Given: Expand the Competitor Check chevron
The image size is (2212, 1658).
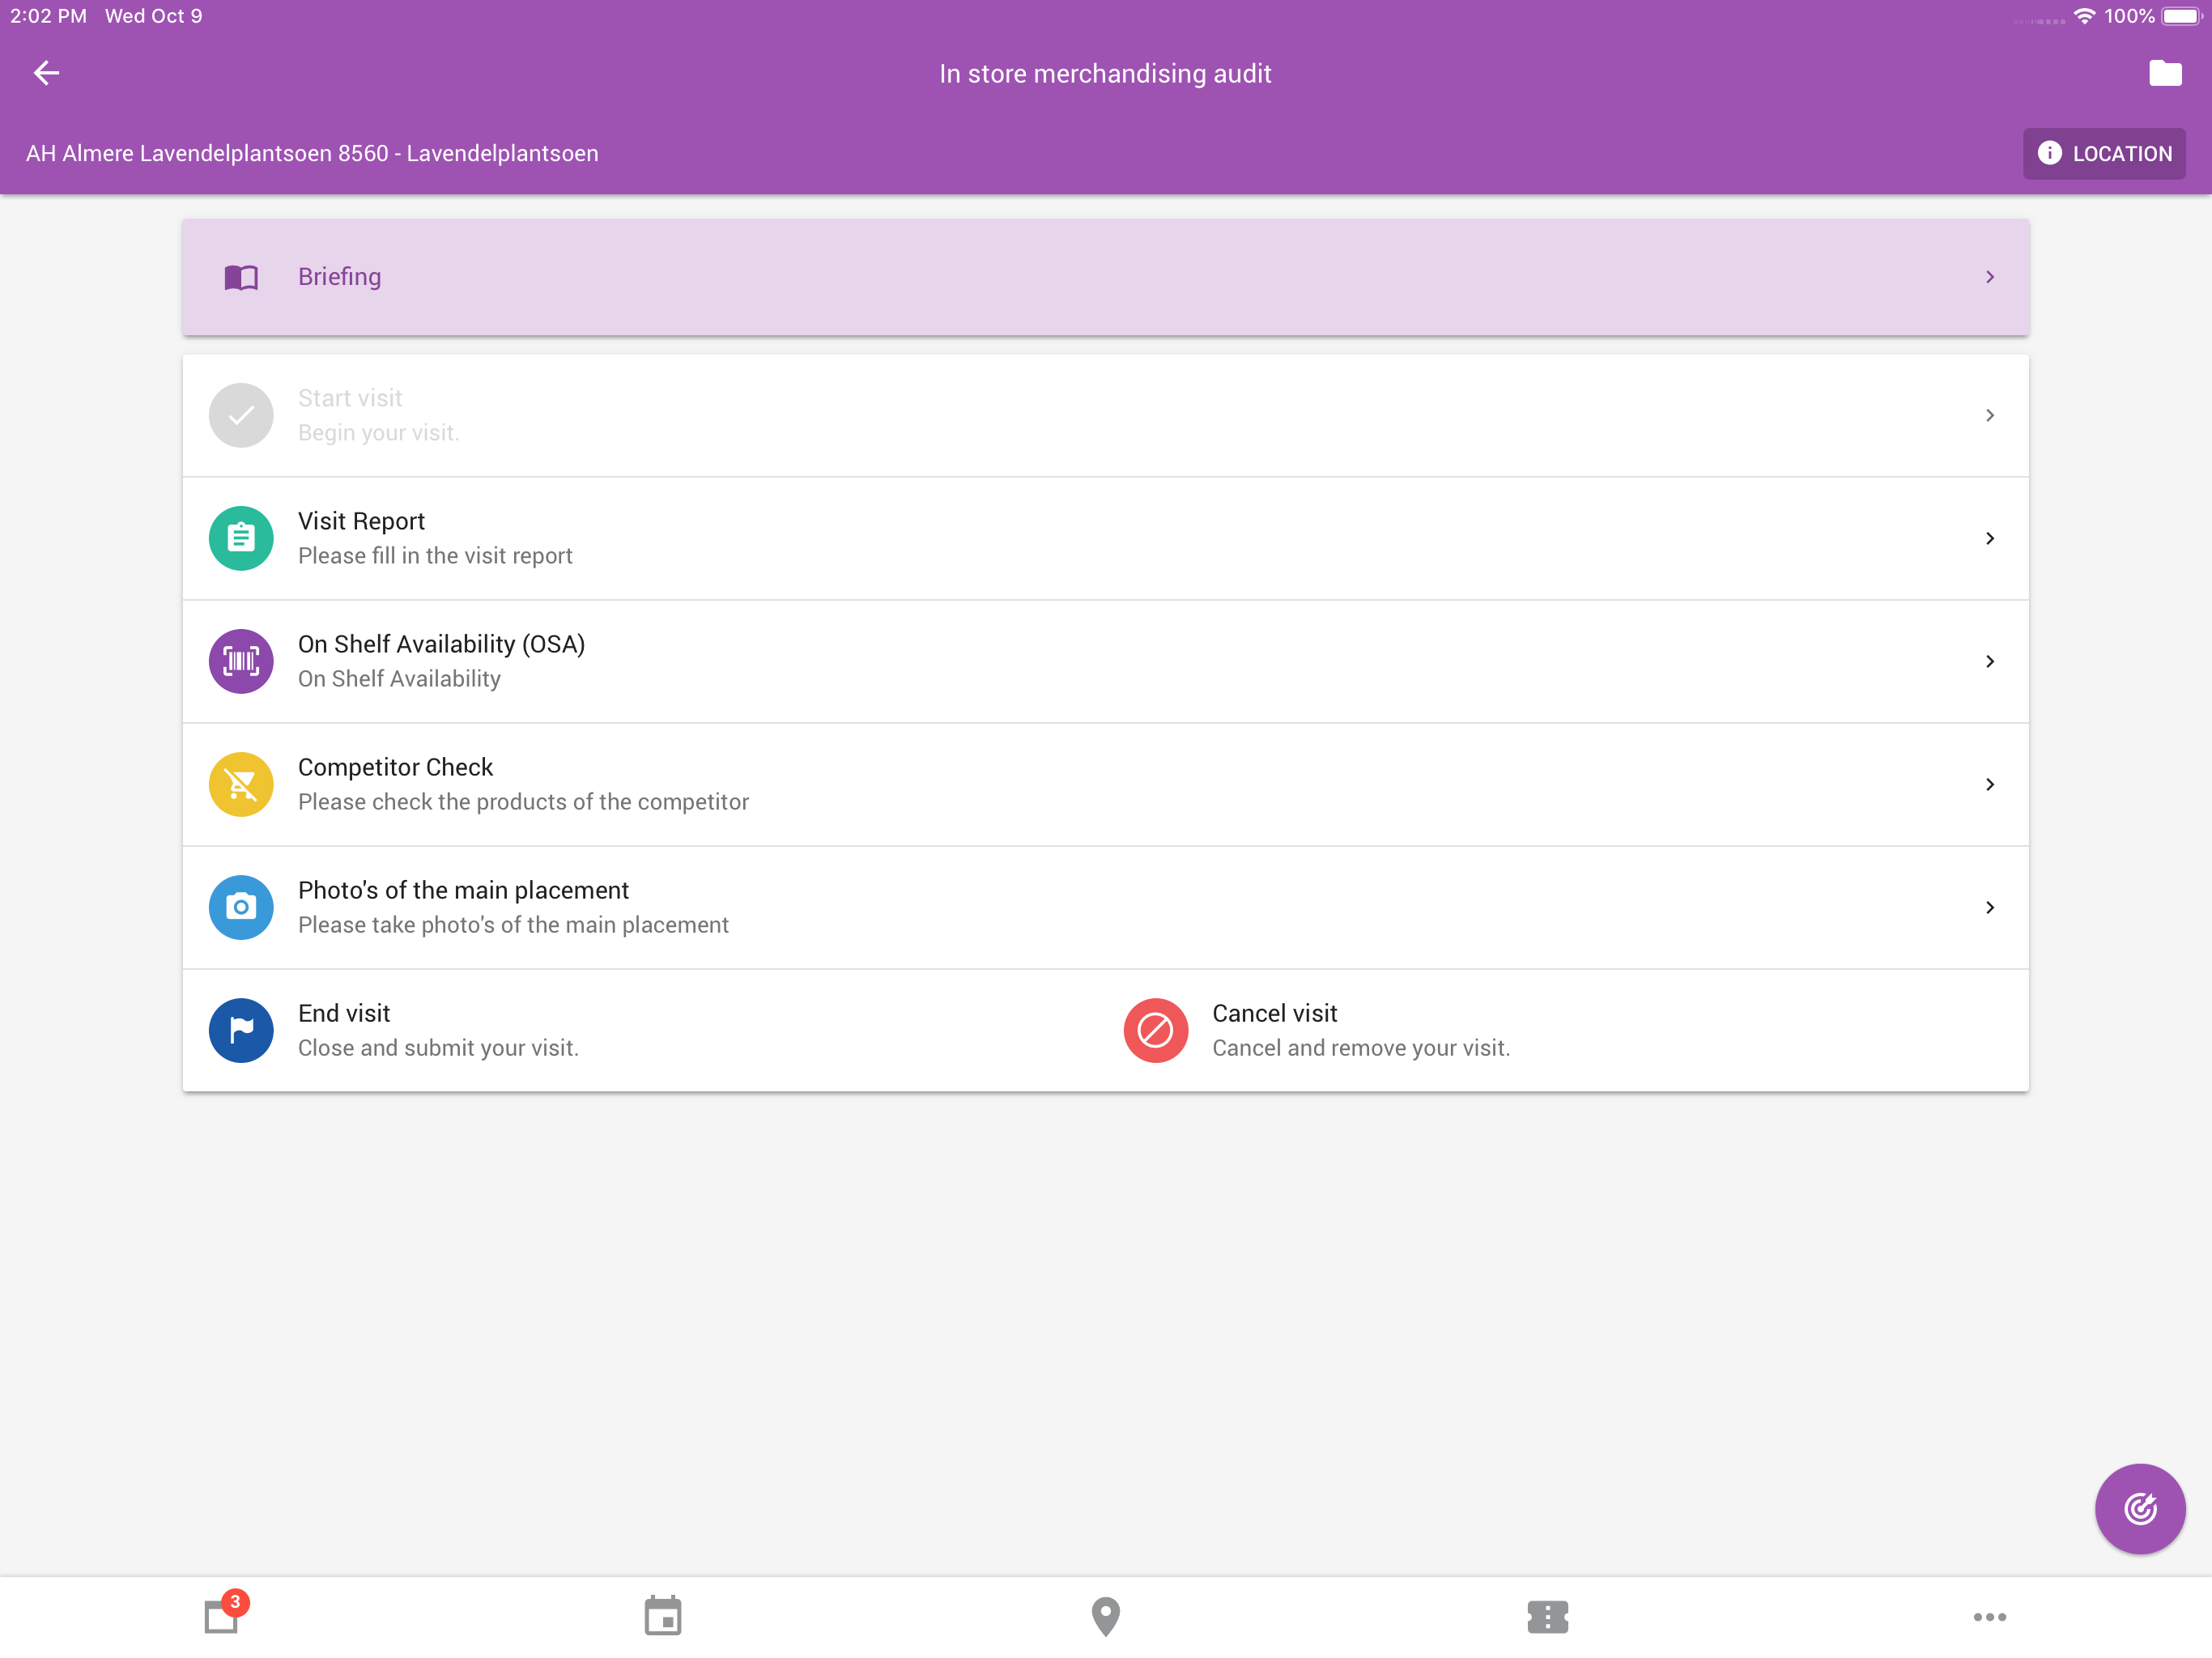Looking at the screenshot, I should [1989, 784].
